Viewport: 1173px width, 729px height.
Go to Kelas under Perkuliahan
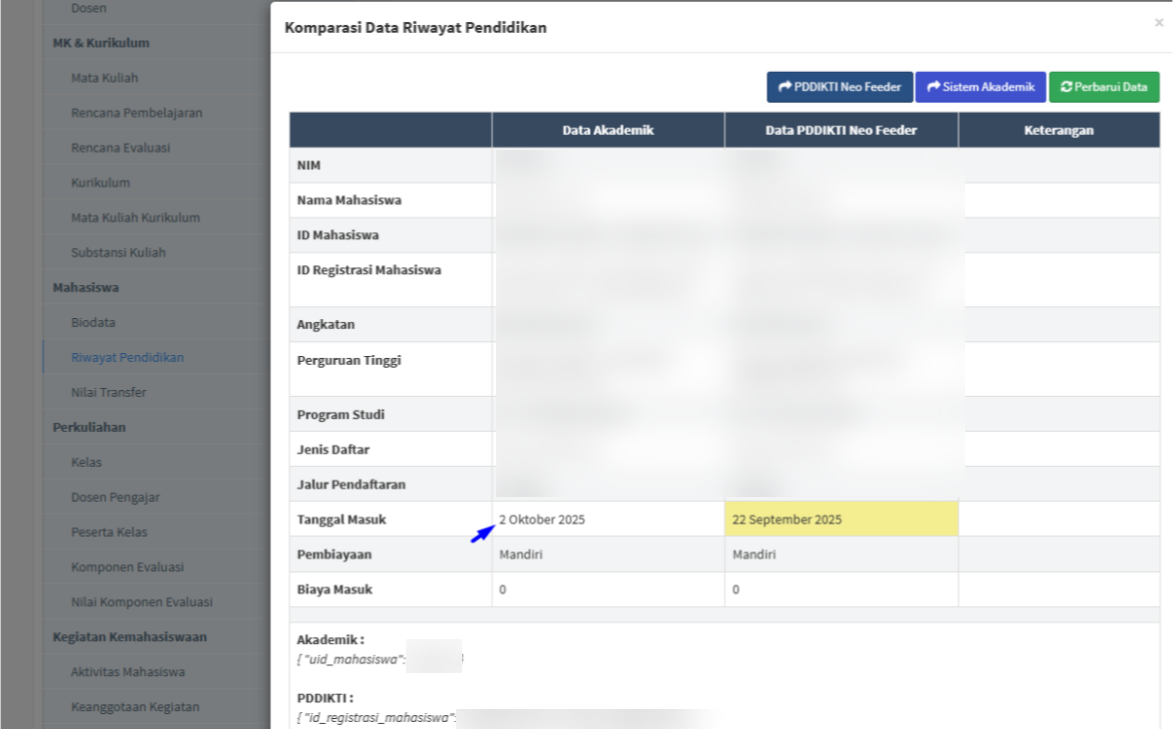click(x=86, y=463)
